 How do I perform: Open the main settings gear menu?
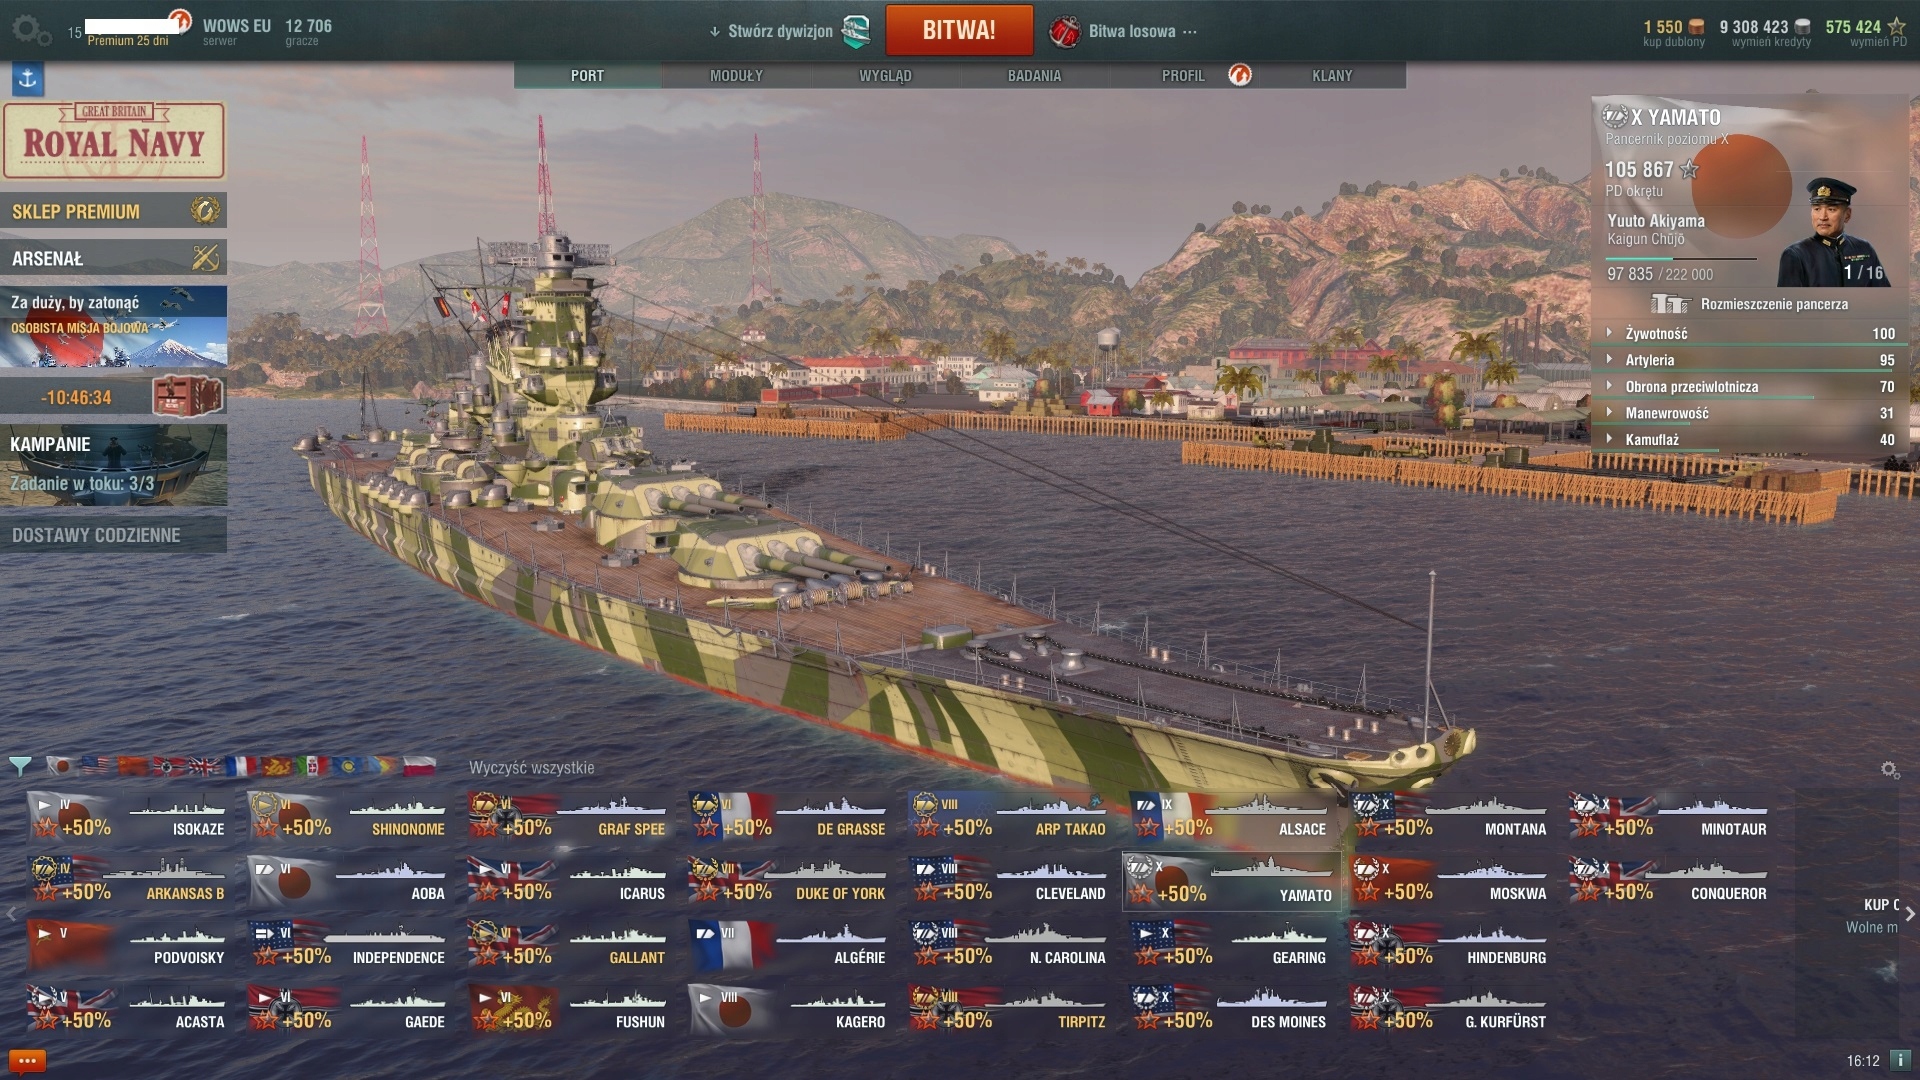(x=30, y=30)
